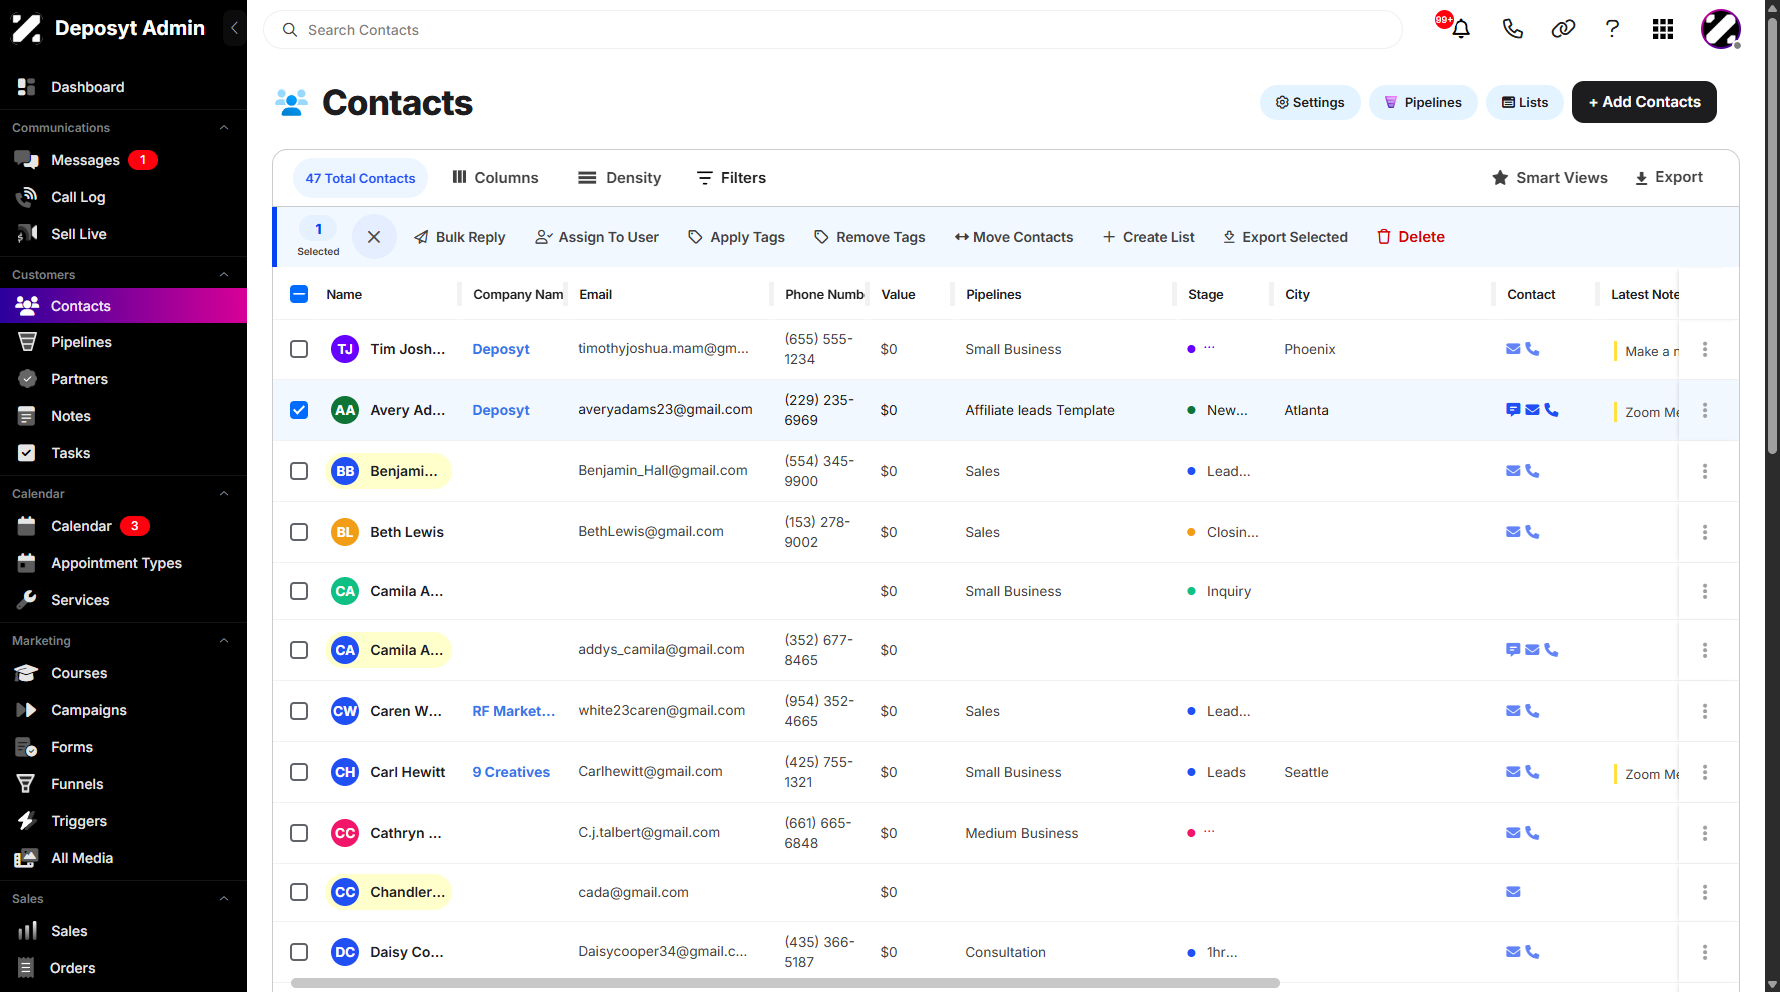The height and width of the screenshot is (992, 1780).
Task: Check the Beth Lewis row checkbox
Action: 299,532
